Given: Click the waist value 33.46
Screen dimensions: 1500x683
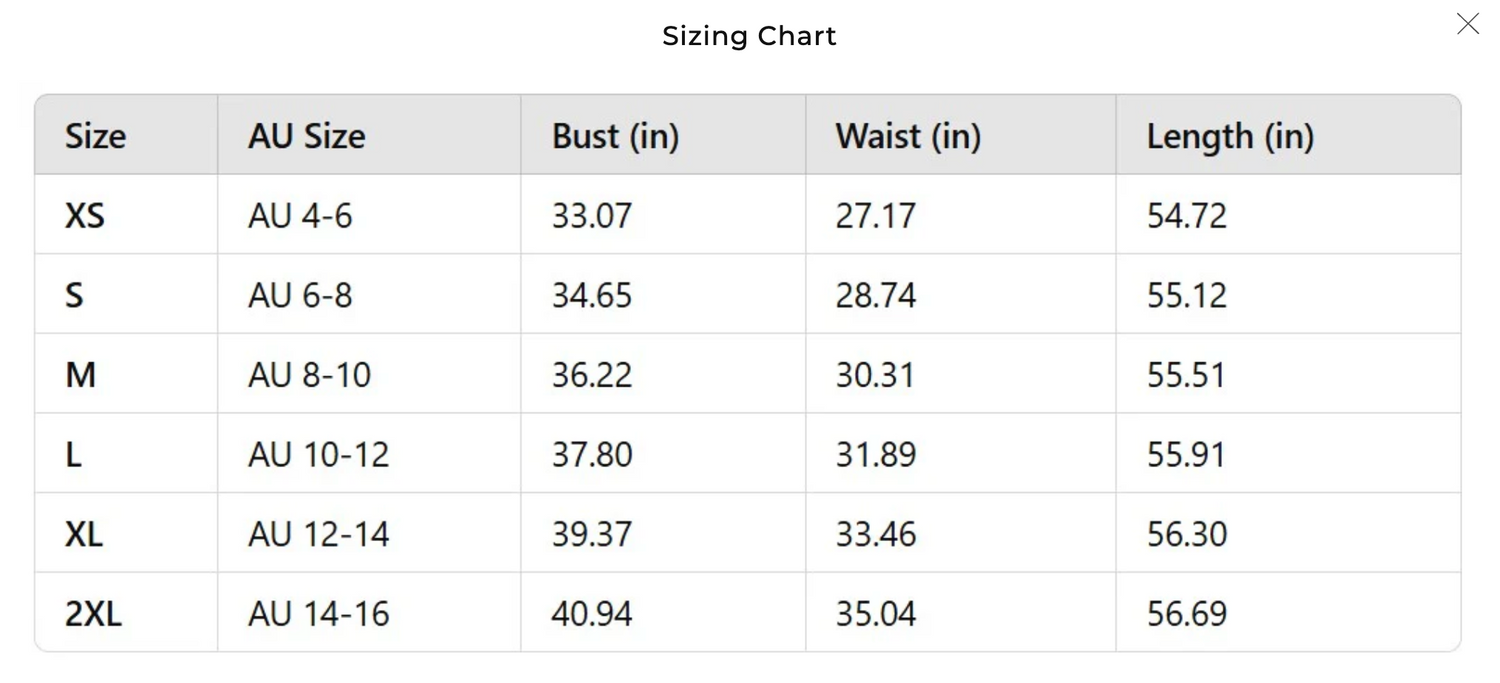Looking at the screenshot, I should [x=876, y=534].
